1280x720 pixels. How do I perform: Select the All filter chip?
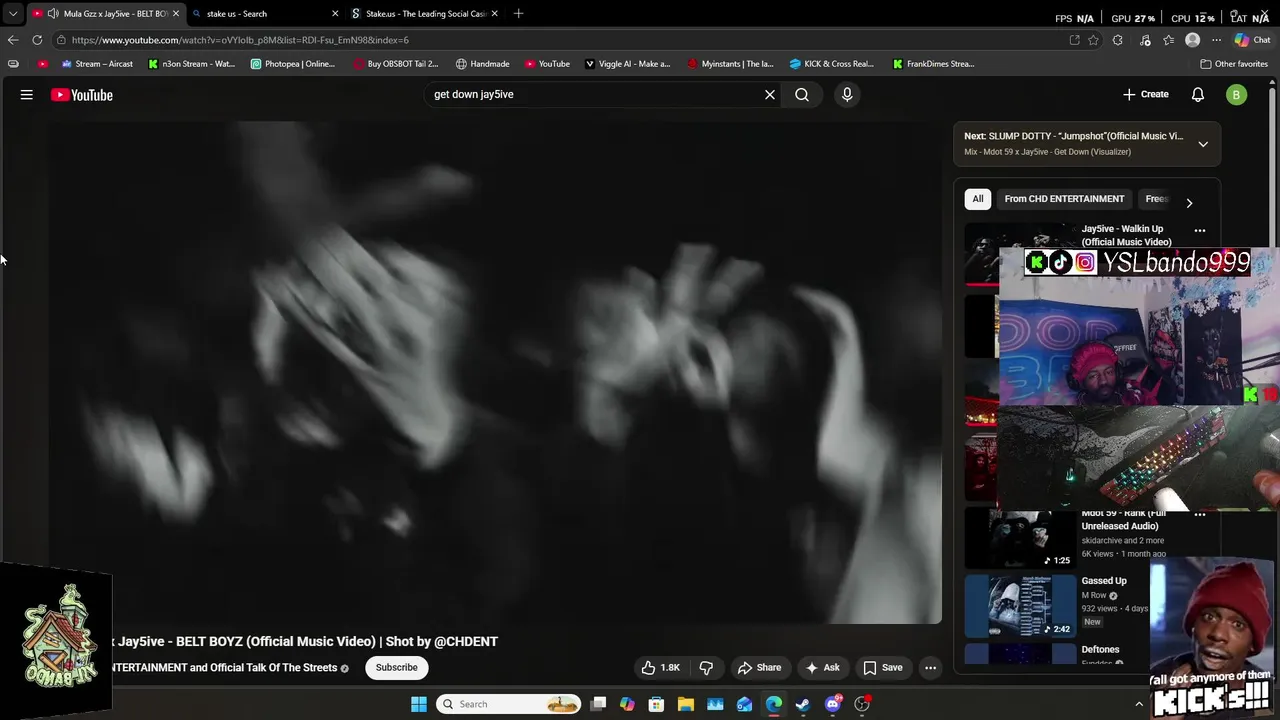click(x=978, y=199)
